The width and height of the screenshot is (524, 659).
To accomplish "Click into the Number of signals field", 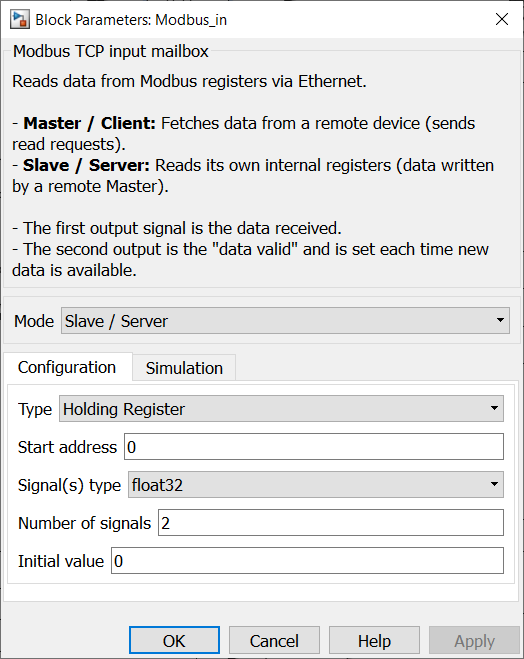I will pyautogui.click(x=331, y=523).
